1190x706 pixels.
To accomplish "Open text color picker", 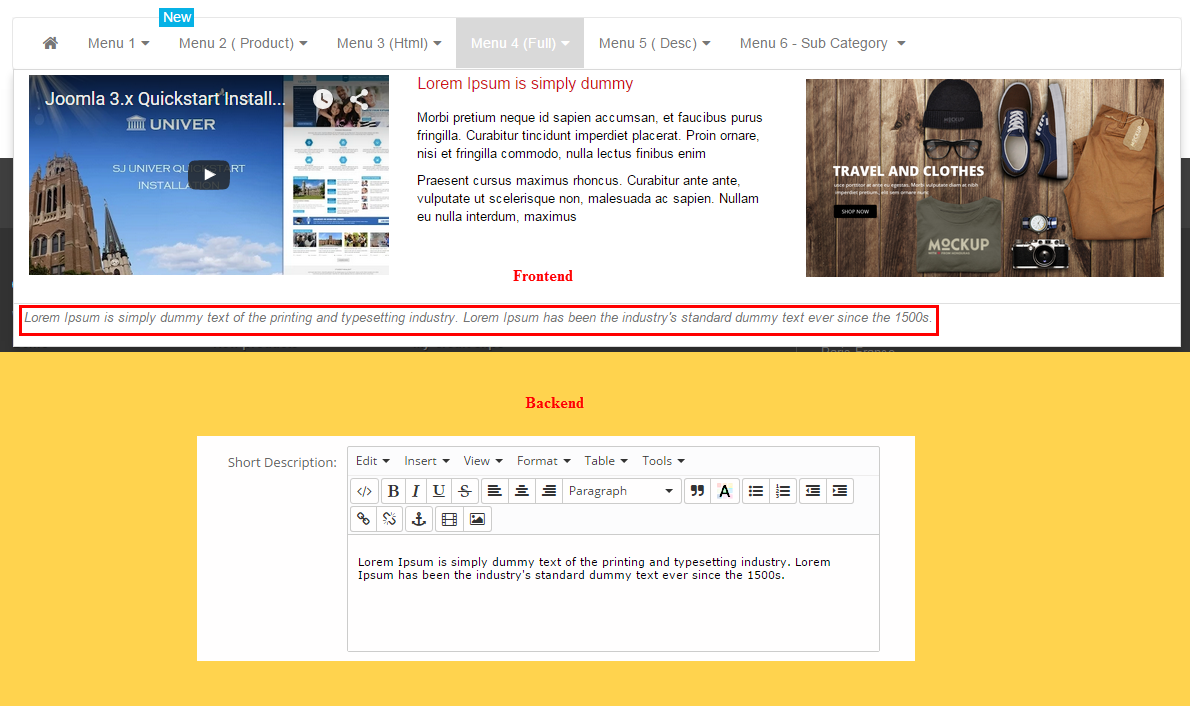I will [x=725, y=491].
